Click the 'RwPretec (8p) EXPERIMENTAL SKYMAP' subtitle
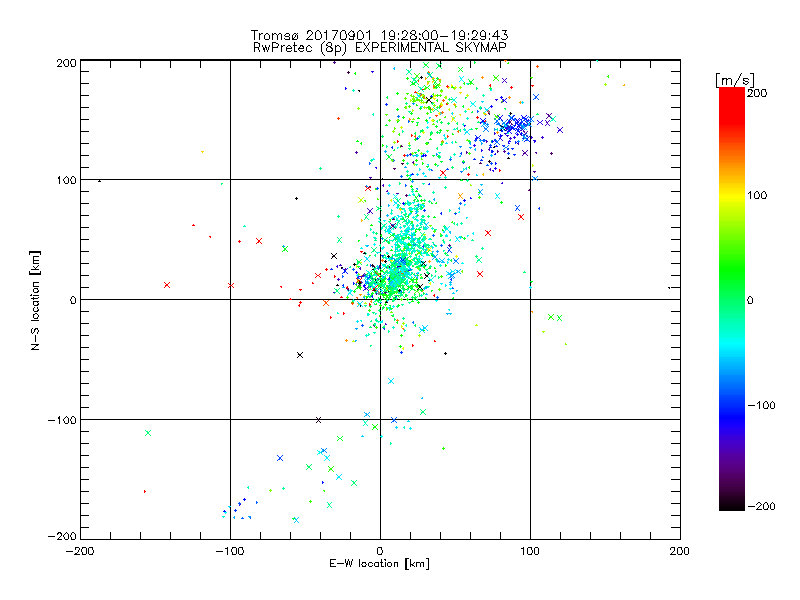Screen dimensions: 800x600 pyautogui.click(x=380, y=48)
